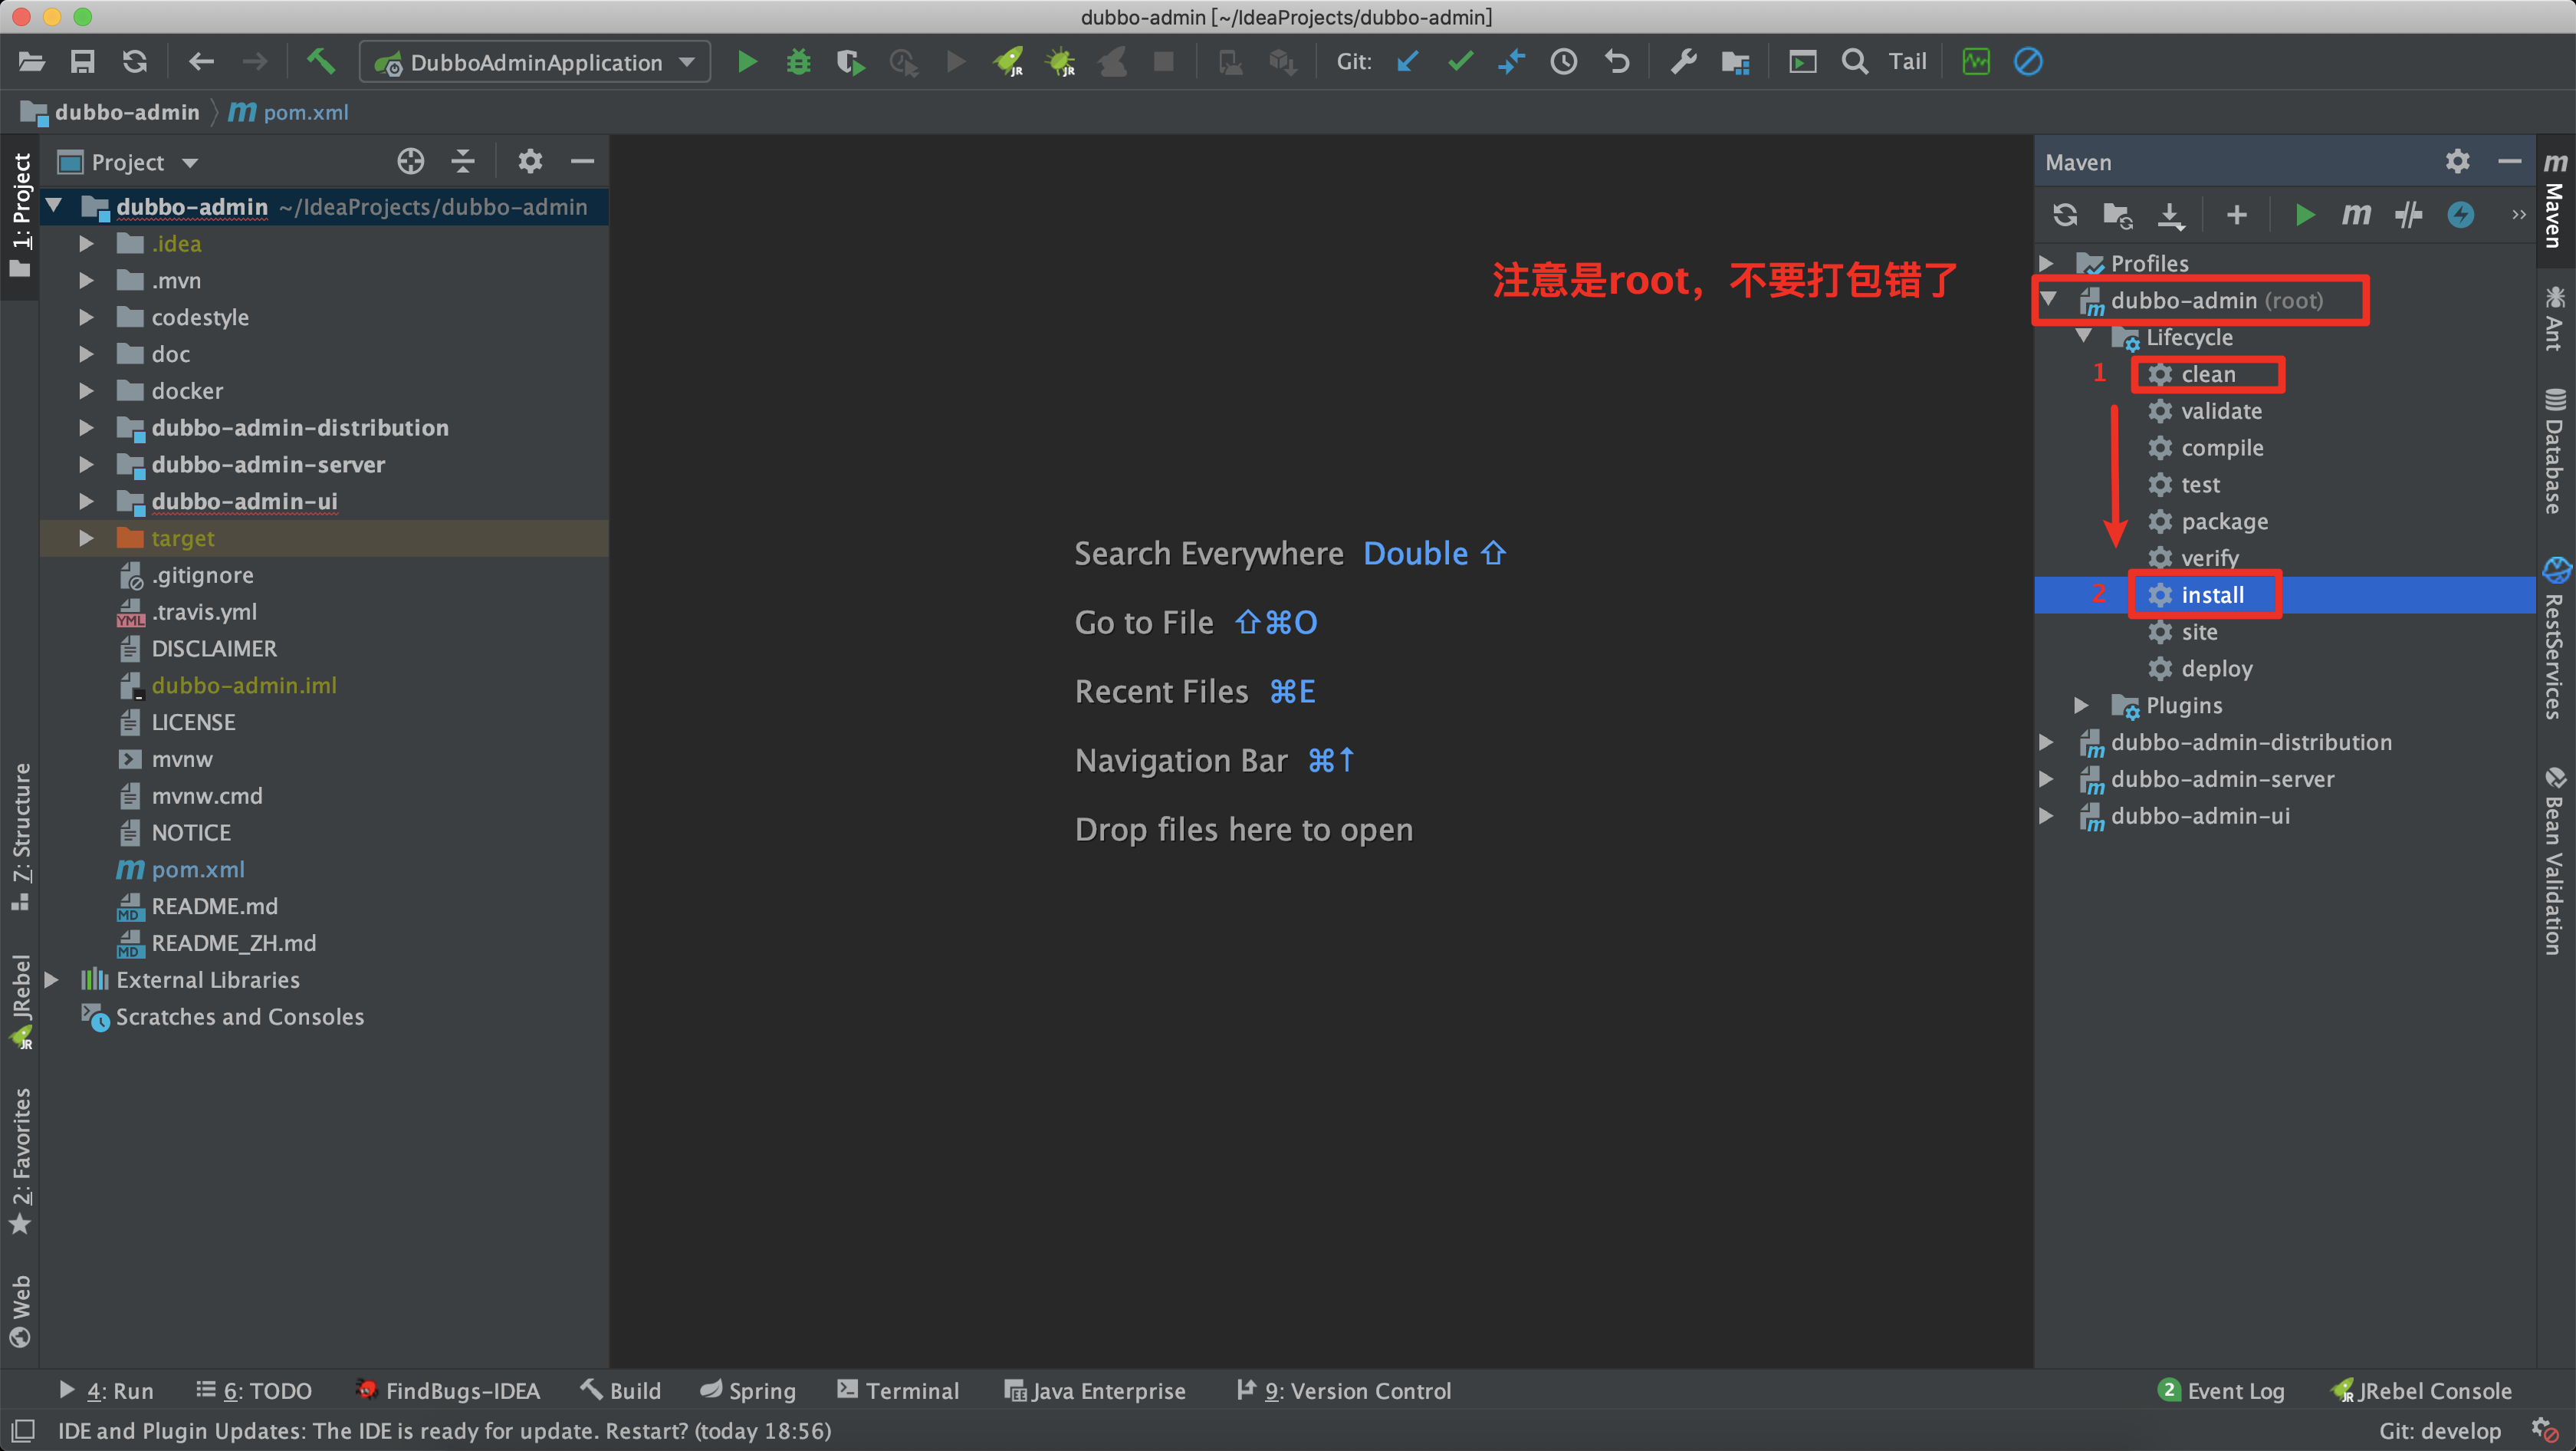The width and height of the screenshot is (2576, 1451).
Task: Expand Plugins node in Maven panel
Action: [x=2082, y=705]
